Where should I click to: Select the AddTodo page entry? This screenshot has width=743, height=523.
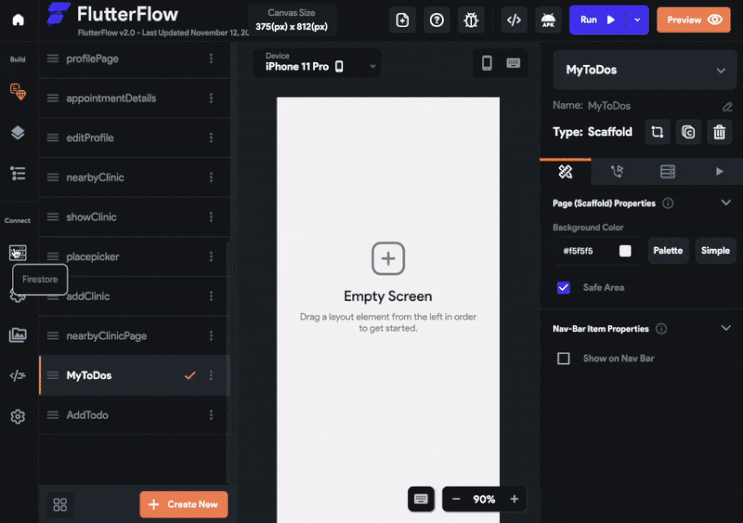(135, 415)
